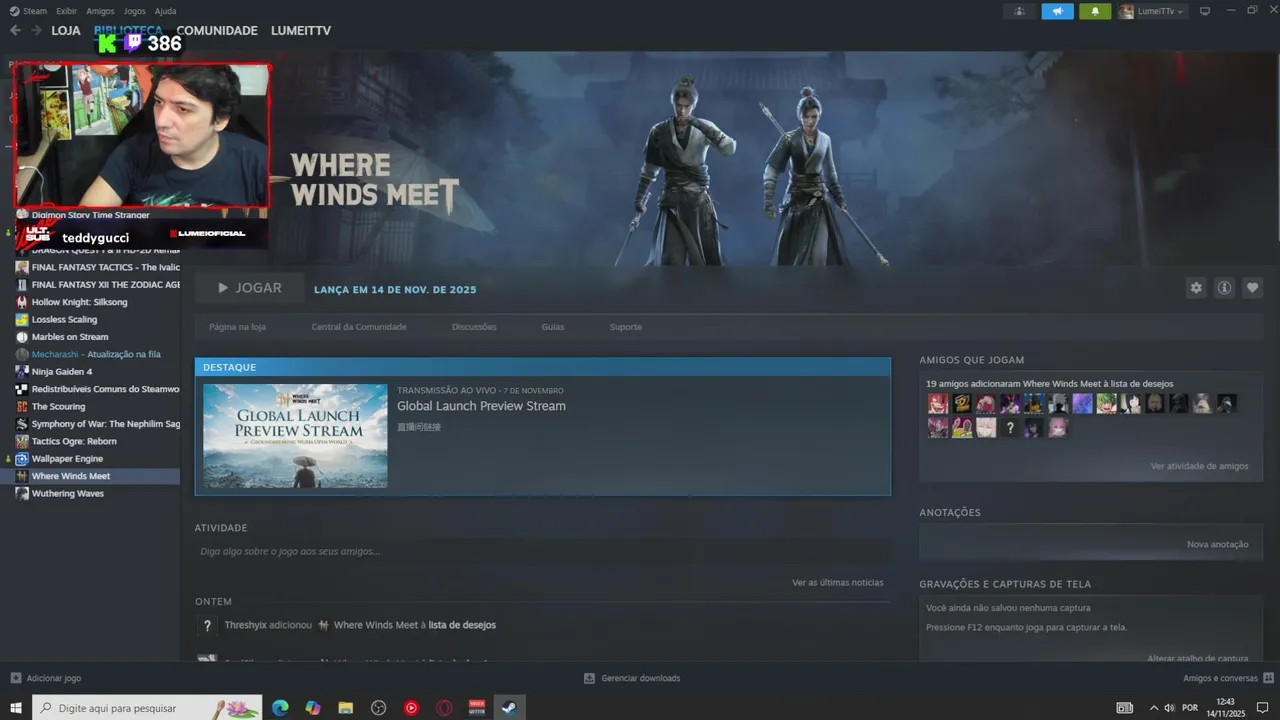Click lista de desejos link in activity

click(x=462, y=625)
